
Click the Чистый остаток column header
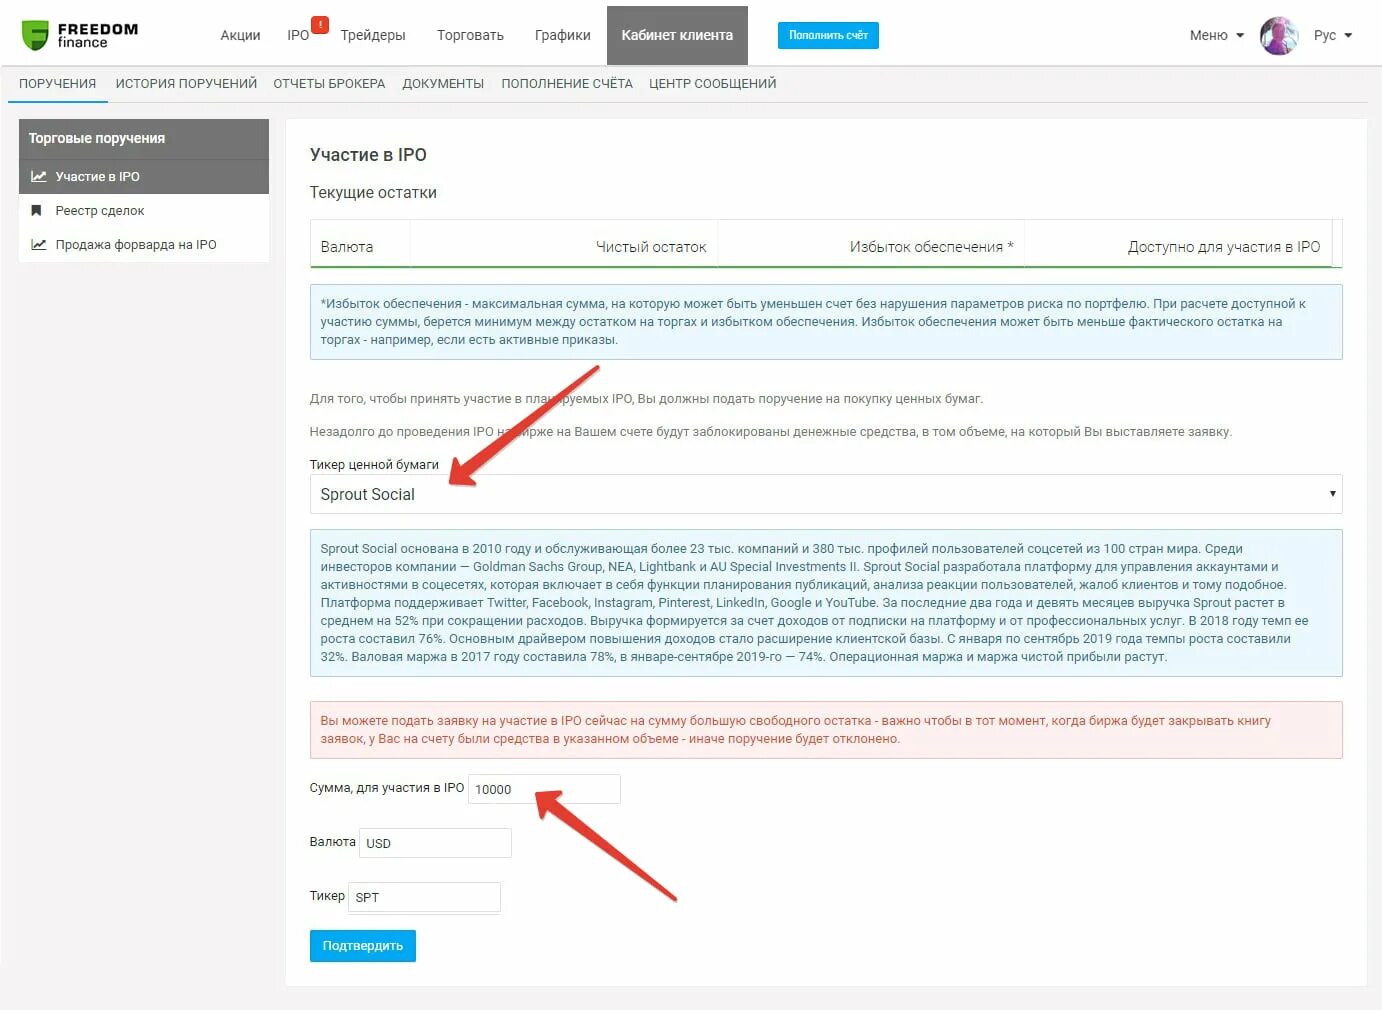pos(564,246)
